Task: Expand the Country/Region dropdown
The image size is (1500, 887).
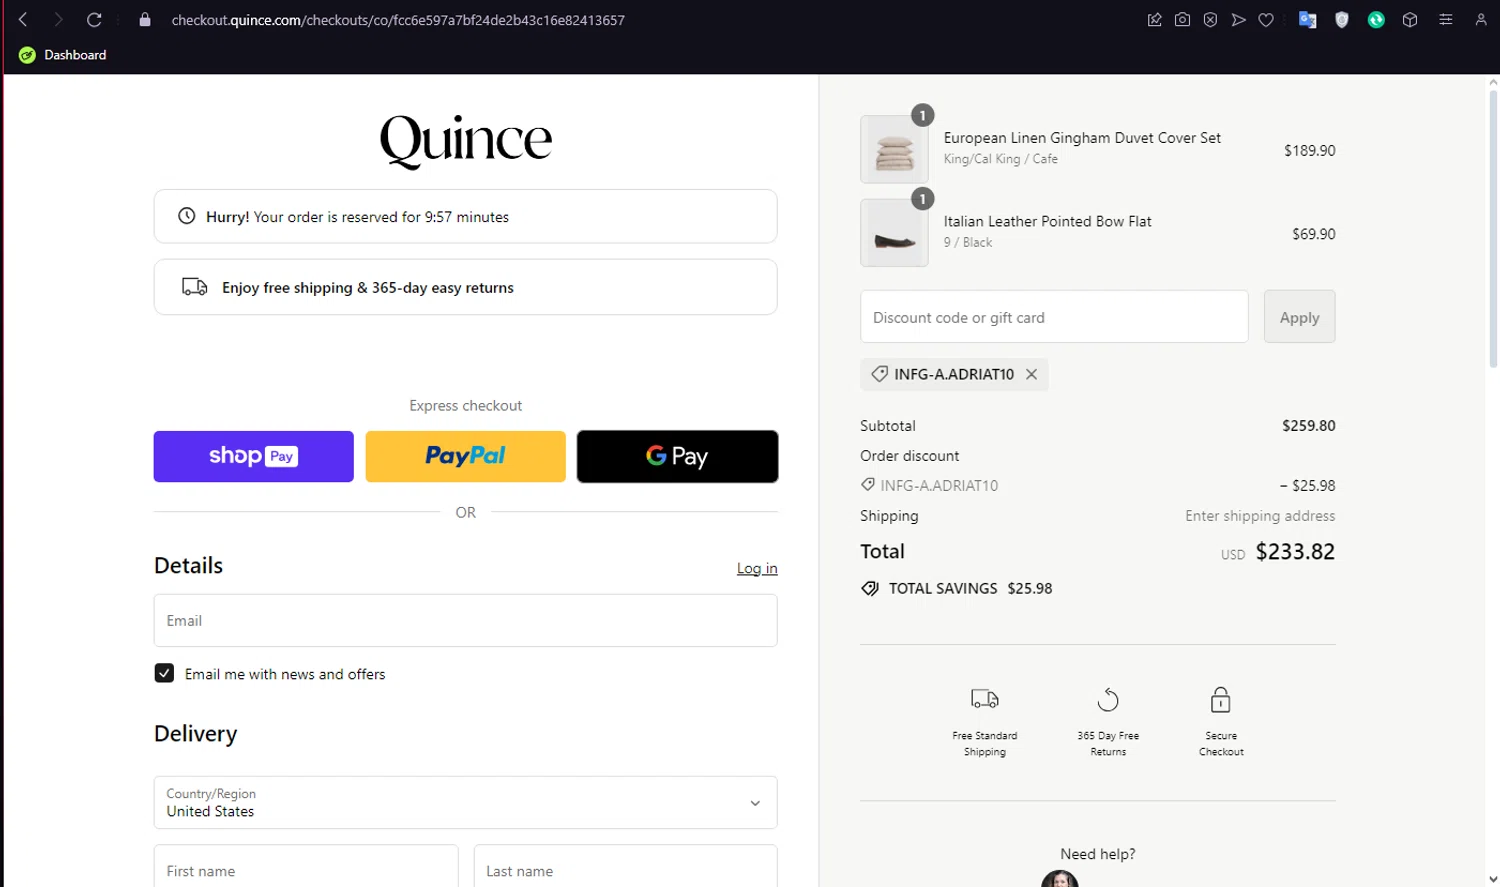Action: 465,802
